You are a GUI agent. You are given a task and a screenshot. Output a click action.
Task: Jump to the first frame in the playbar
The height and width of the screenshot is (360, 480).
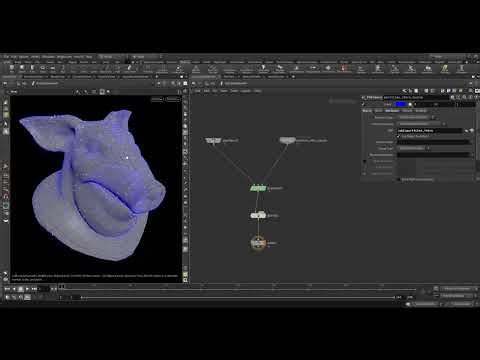coord(7,289)
